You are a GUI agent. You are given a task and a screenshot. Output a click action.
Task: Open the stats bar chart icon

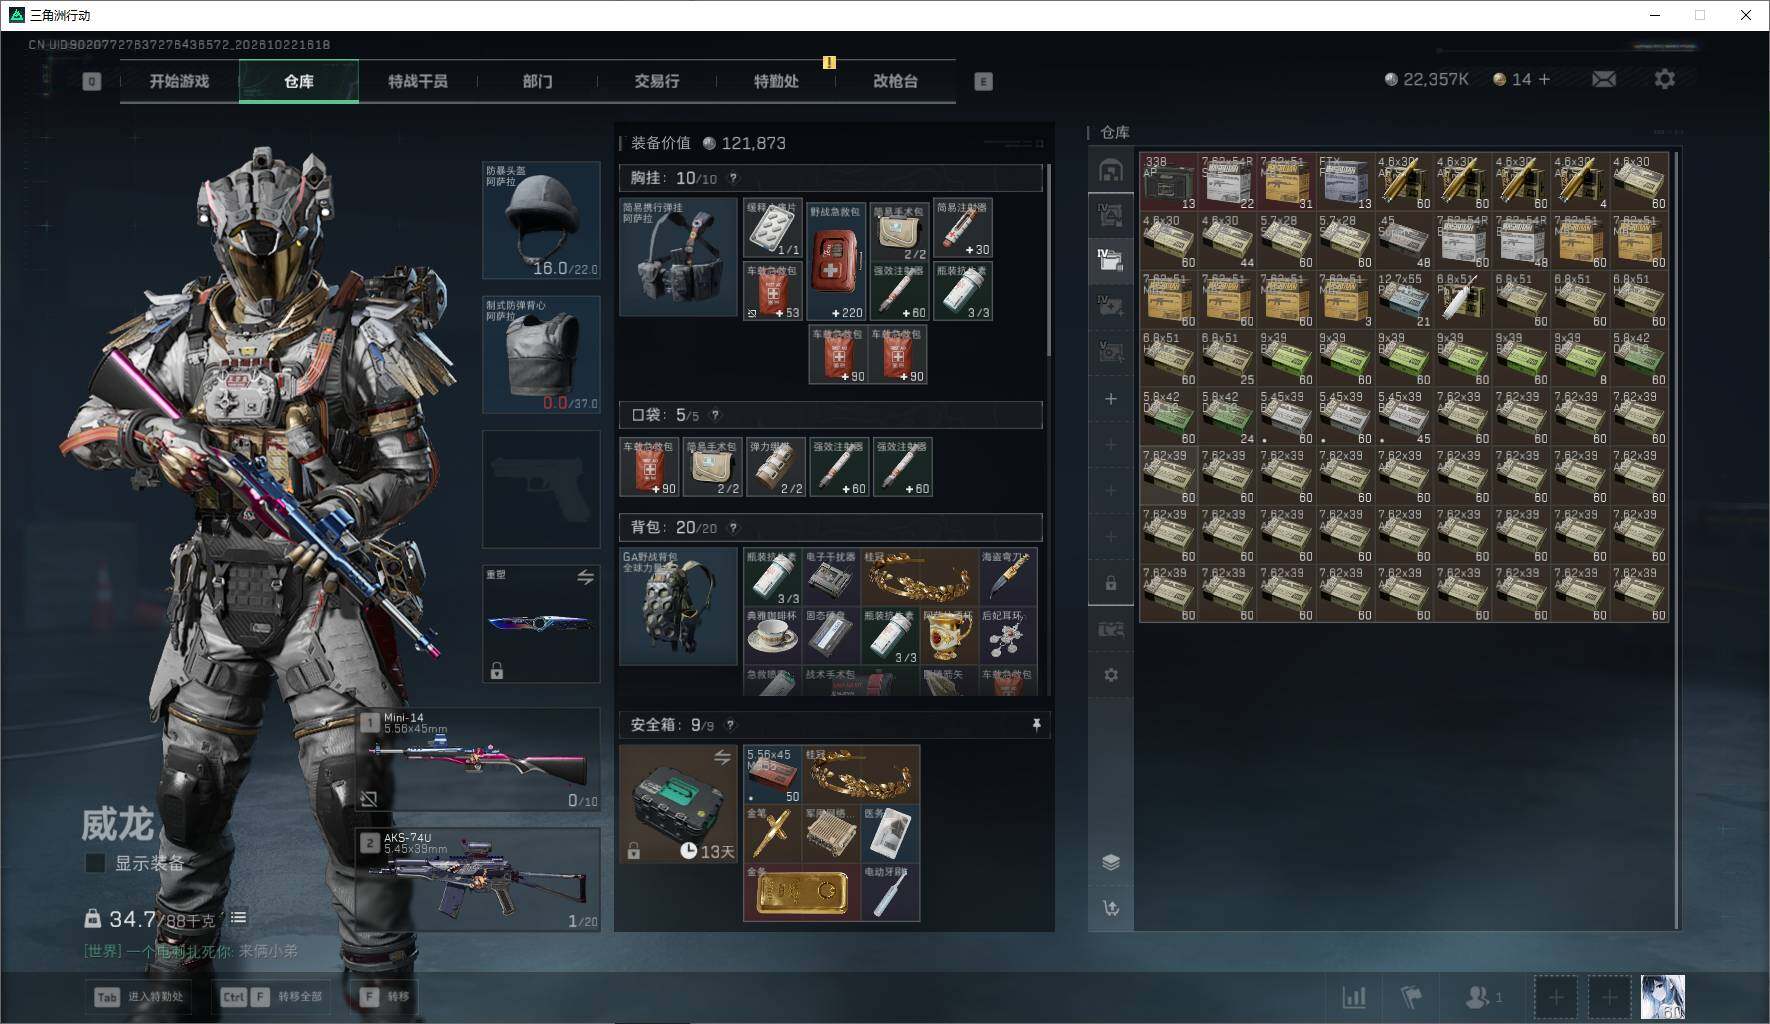click(x=1354, y=996)
